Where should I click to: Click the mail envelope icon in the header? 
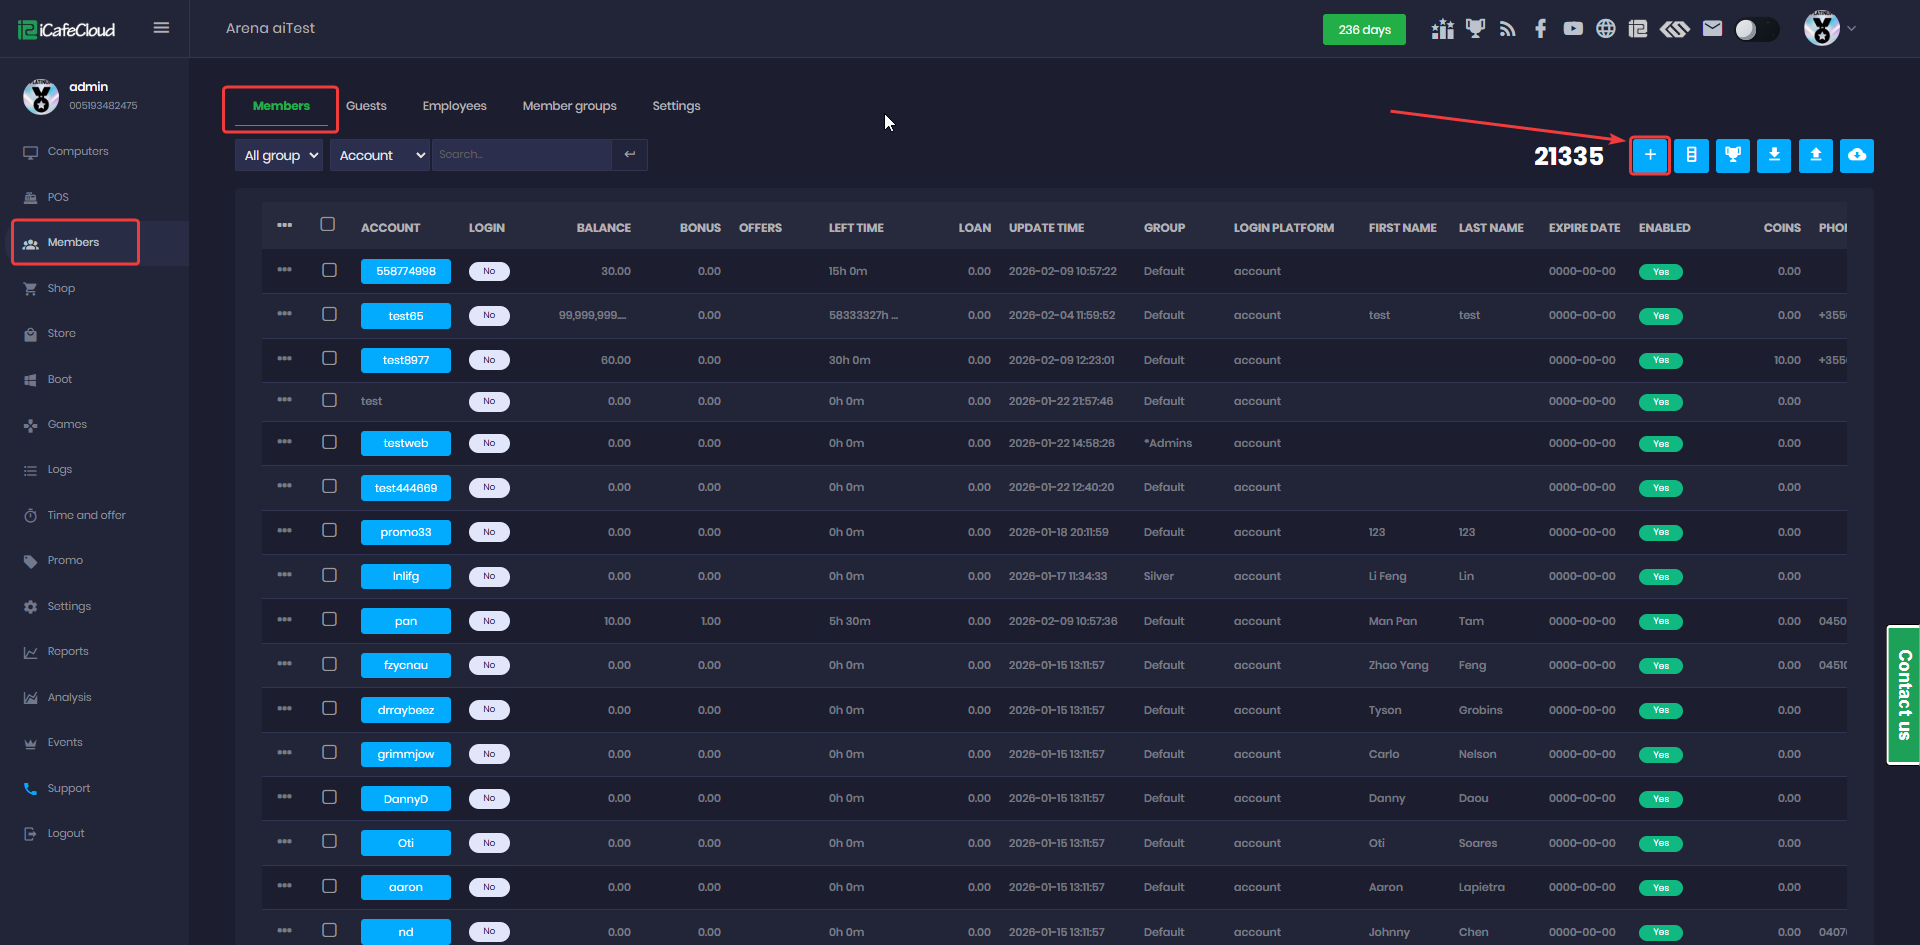[1712, 29]
